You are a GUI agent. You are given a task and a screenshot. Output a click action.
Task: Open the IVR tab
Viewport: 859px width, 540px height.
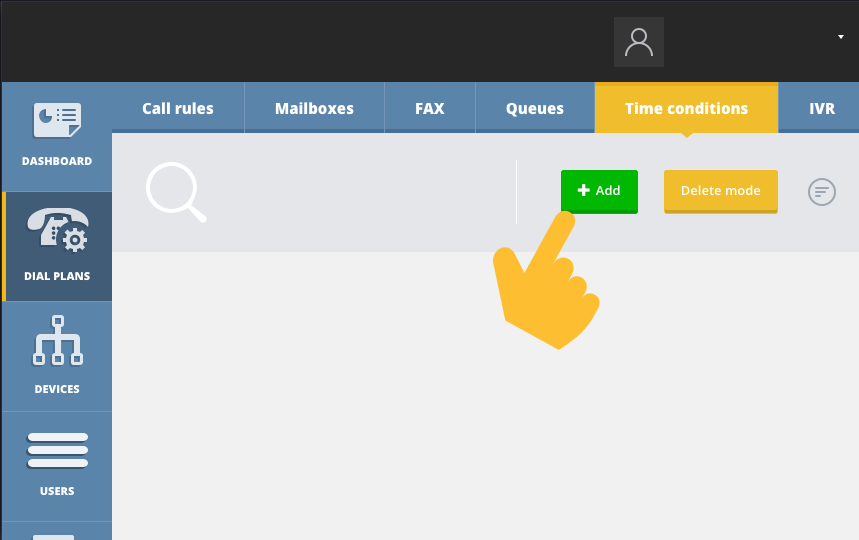coord(821,108)
